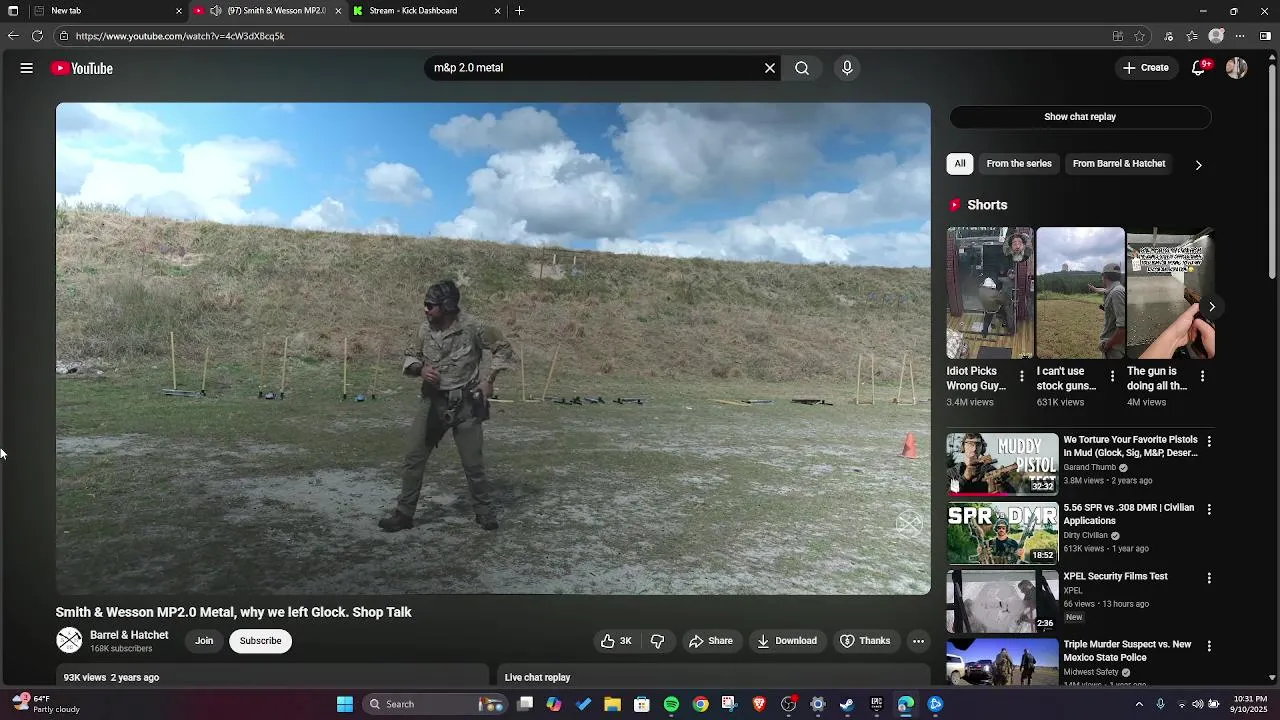Mute the YouTube tab via speaker icon
This screenshot has height=720, width=1280.
point(216,11)
